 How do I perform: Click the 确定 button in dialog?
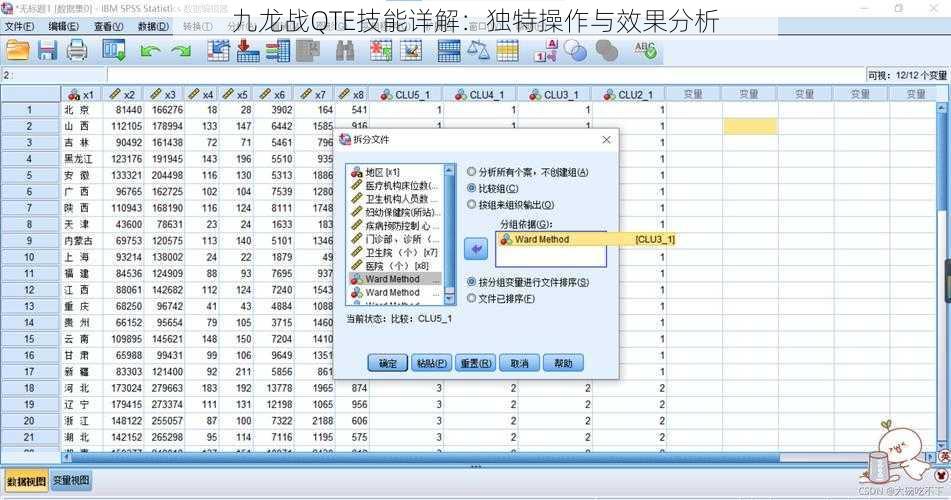(x=388, y=363)
